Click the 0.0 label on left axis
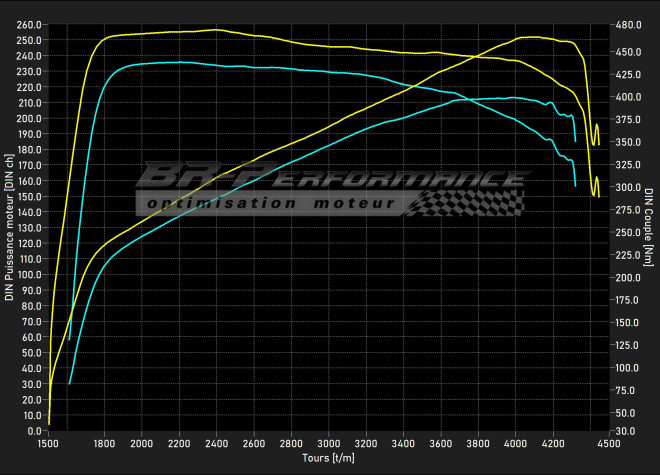 [35, 430]
